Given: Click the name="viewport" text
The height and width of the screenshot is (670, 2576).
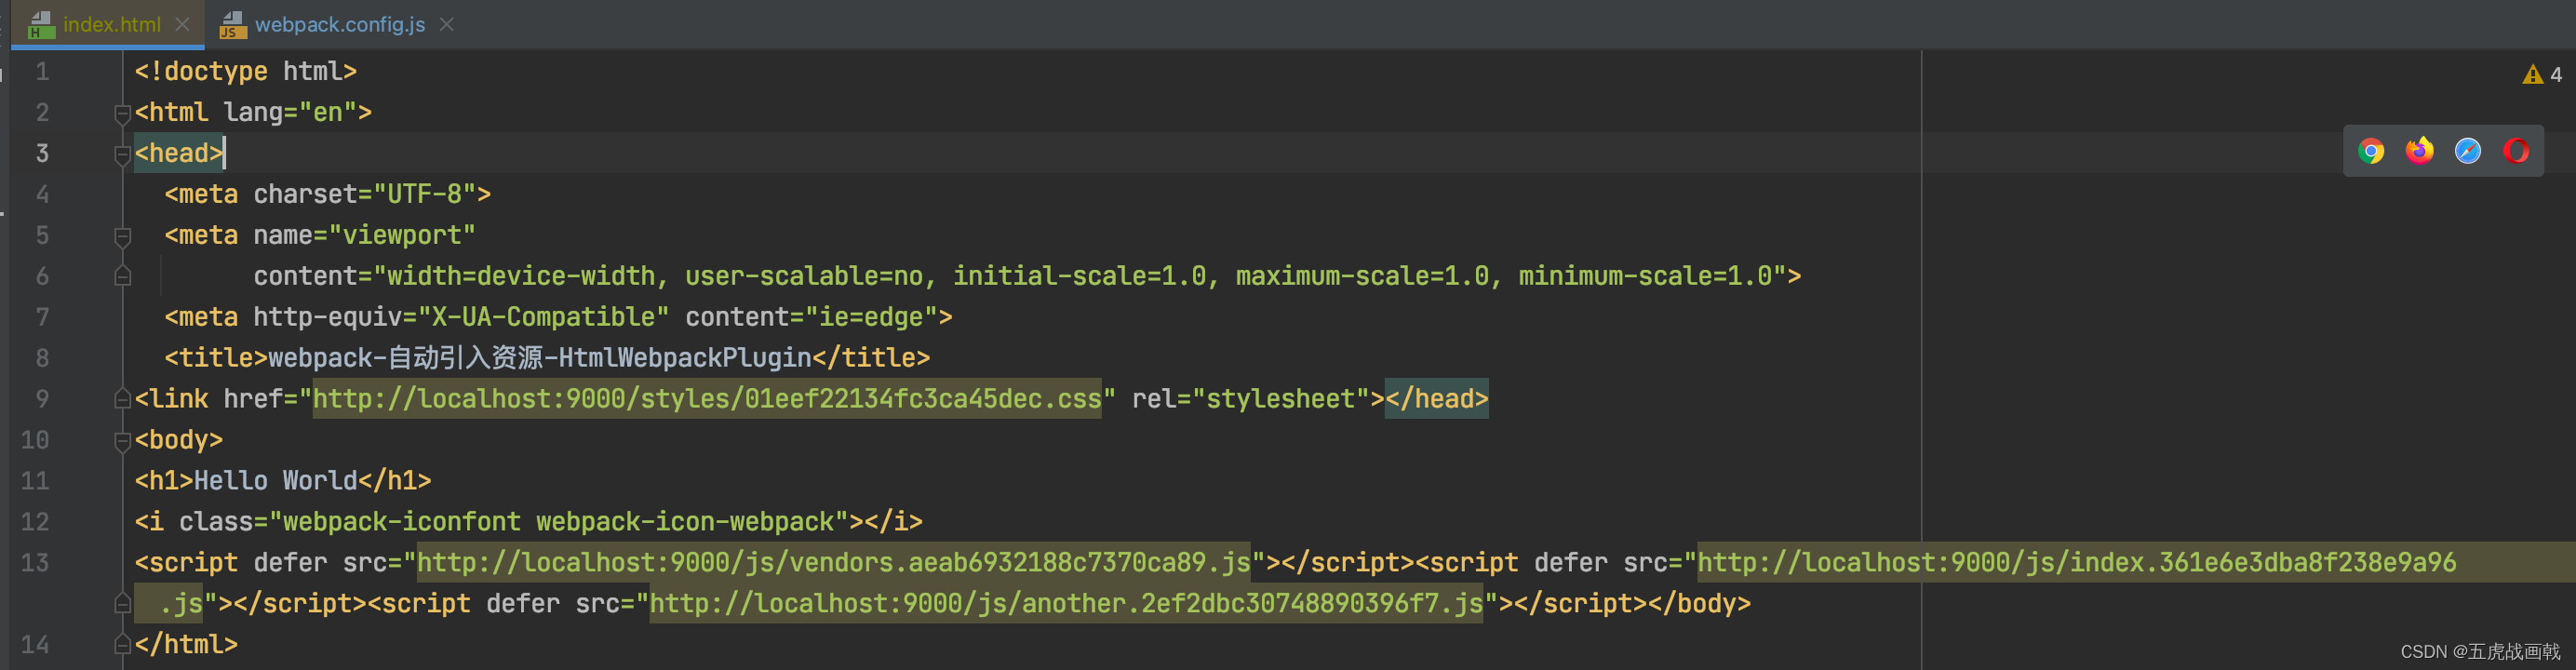Looking at the screenshot, I should point(365,236).
